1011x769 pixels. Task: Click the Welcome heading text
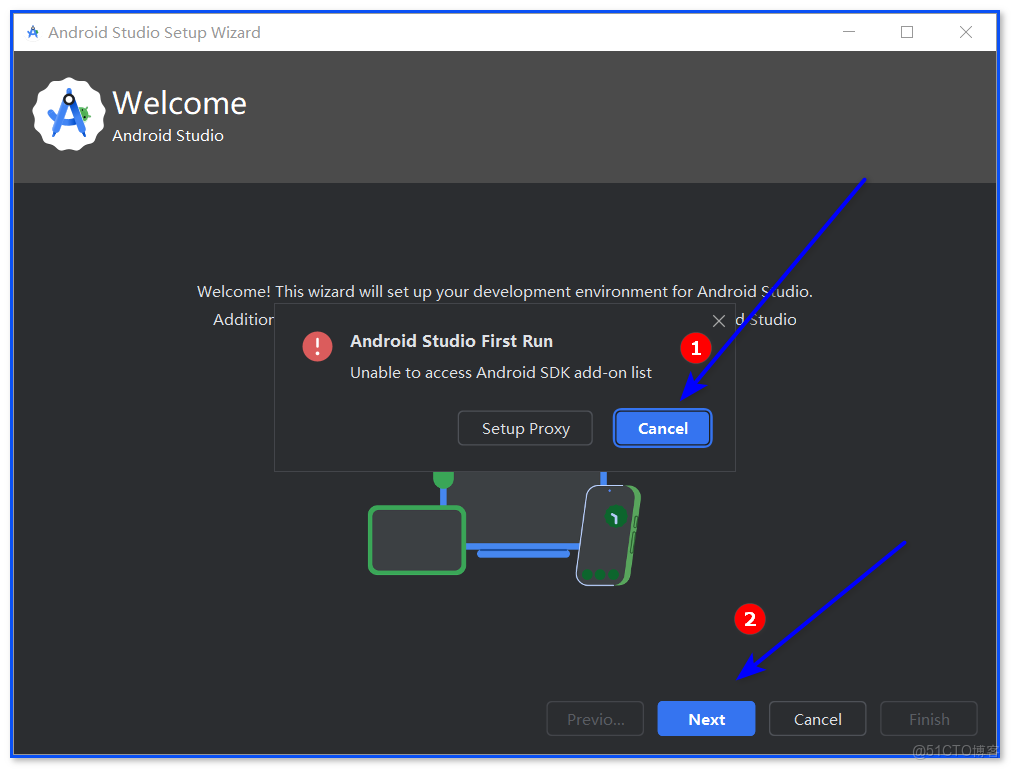(180, 102)
